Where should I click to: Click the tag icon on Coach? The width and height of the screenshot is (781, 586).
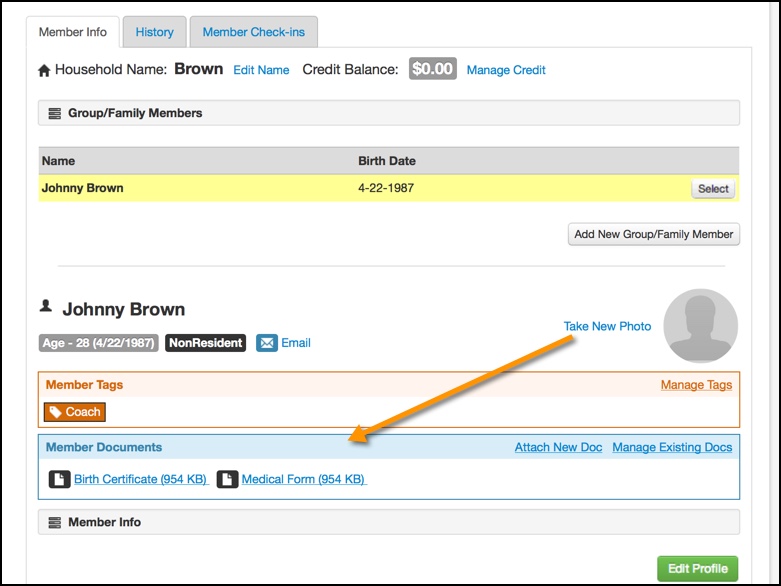tap(55, 412)
